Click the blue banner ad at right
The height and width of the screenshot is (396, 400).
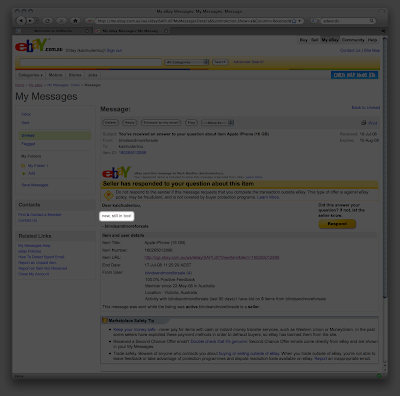pos(355,75)
